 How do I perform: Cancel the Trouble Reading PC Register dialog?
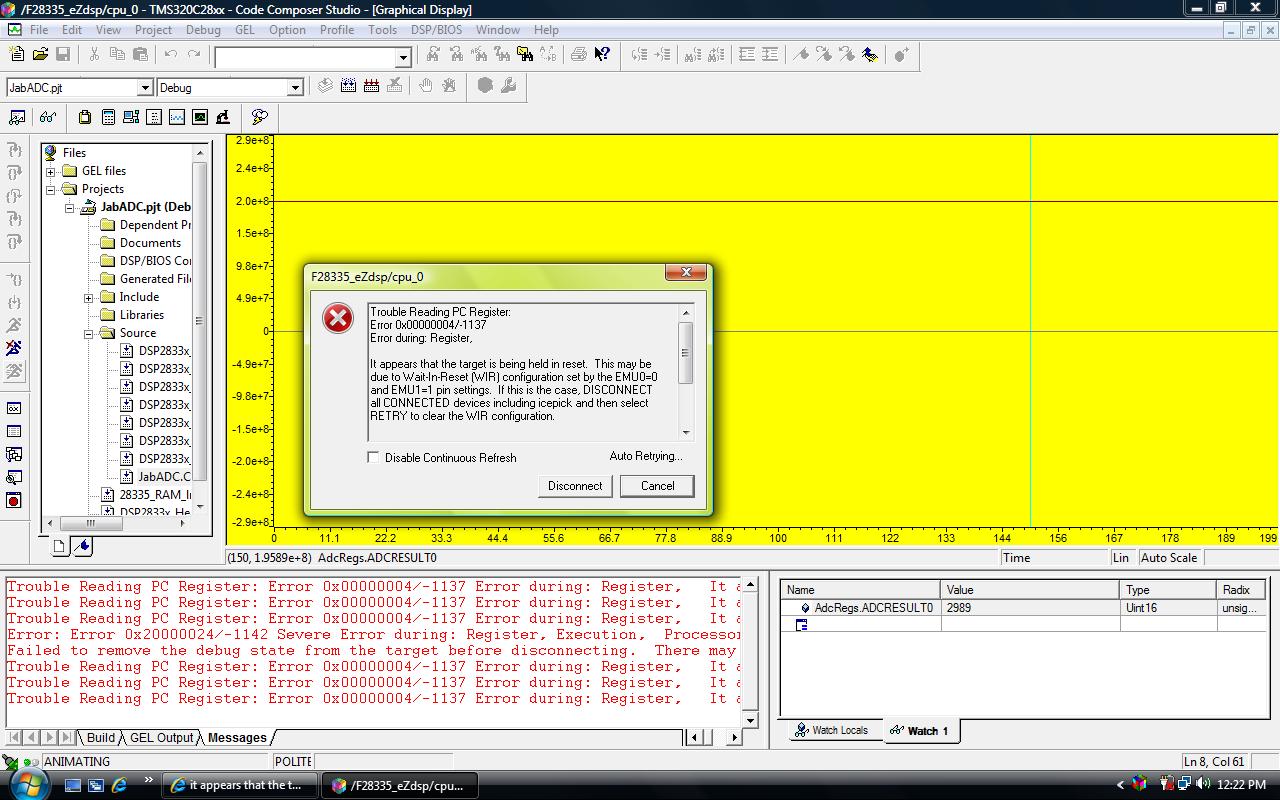coord(656,486)
